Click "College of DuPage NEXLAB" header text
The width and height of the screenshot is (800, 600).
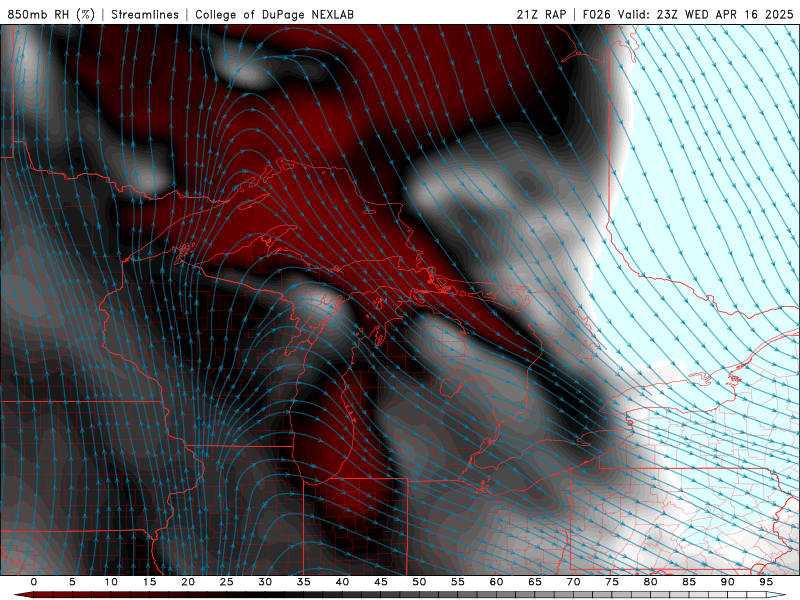274,14
